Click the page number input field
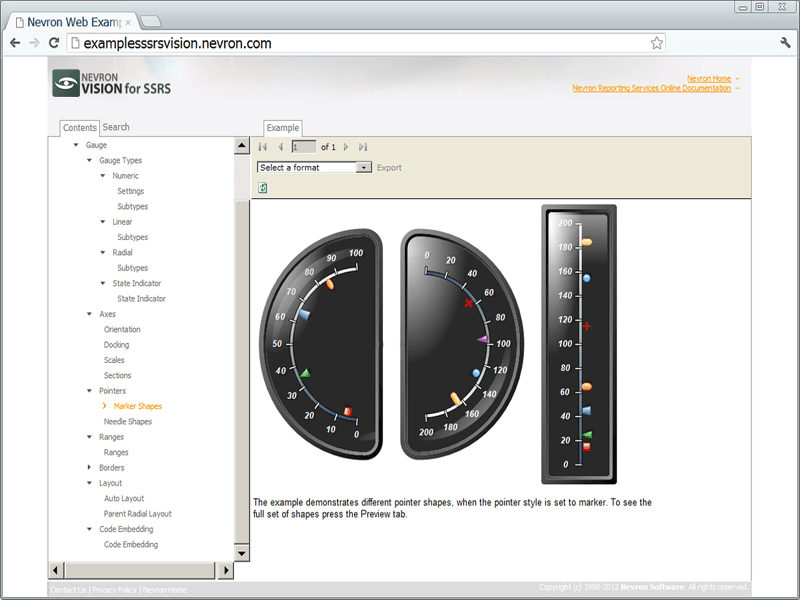This screenshot has width=800, height=600. 304,147
